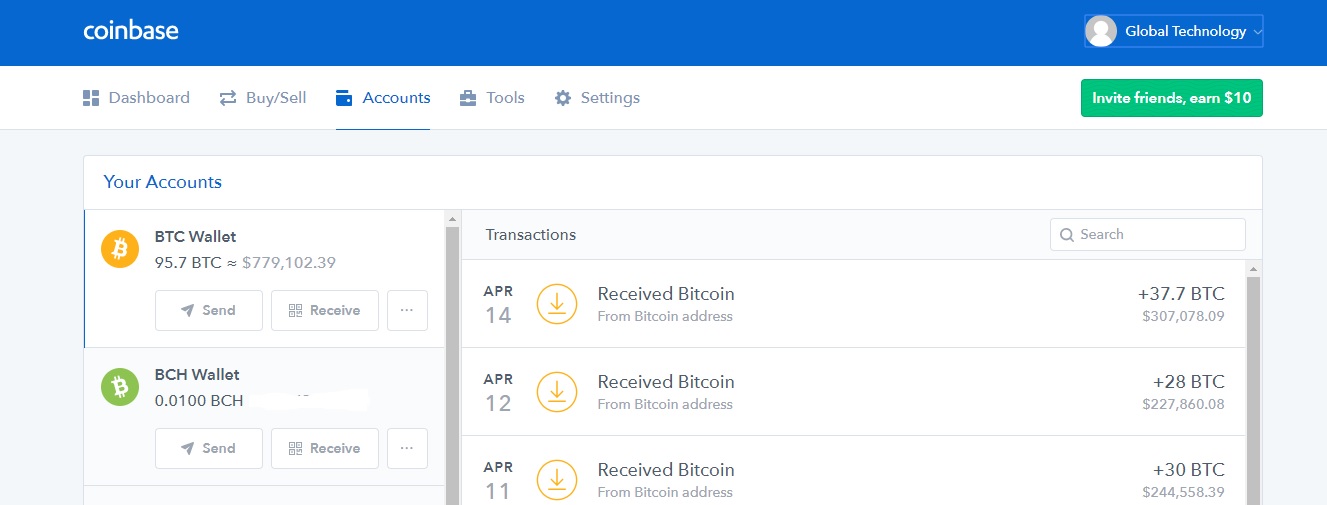Click the APR 14 date label

tap(498, 305)
